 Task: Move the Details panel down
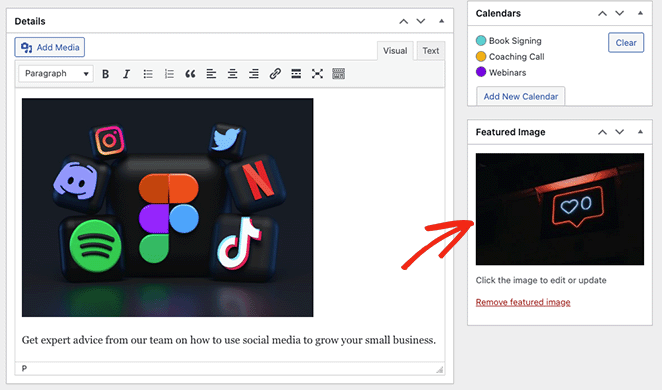click(421, 21)
